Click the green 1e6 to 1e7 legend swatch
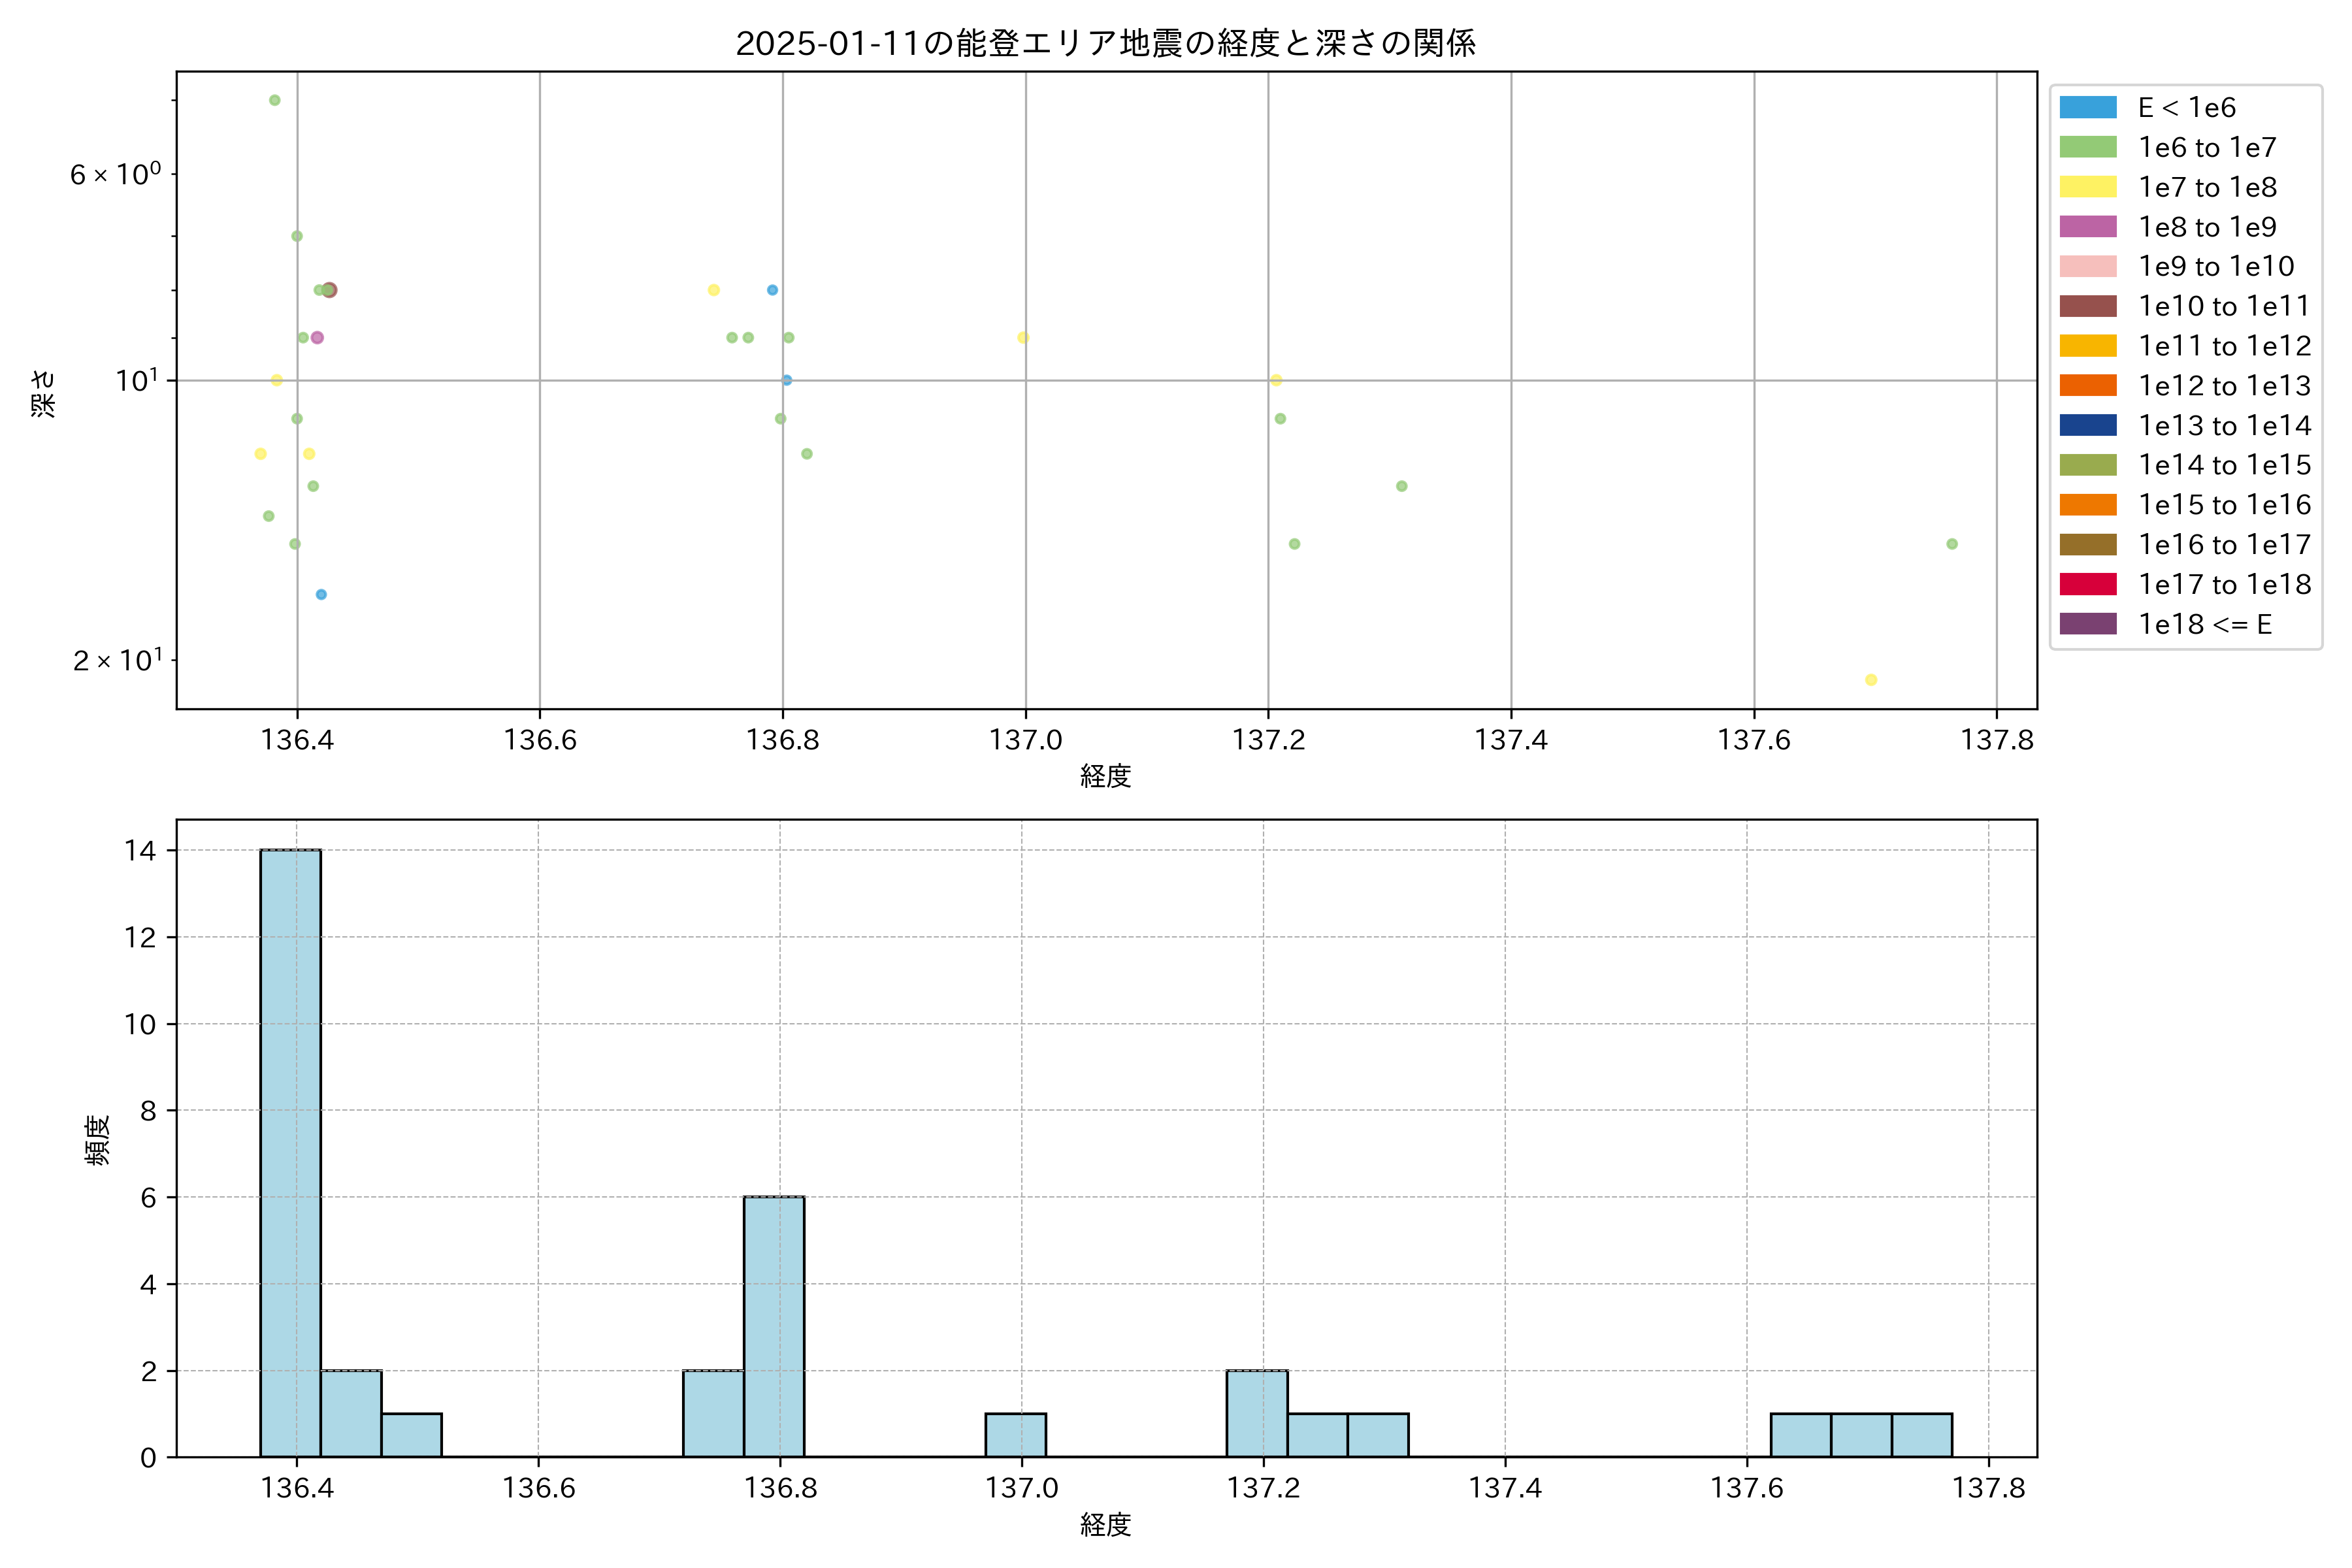Image resolution: width=2352 pixels, height=1568 pixels. point(2088,148)
